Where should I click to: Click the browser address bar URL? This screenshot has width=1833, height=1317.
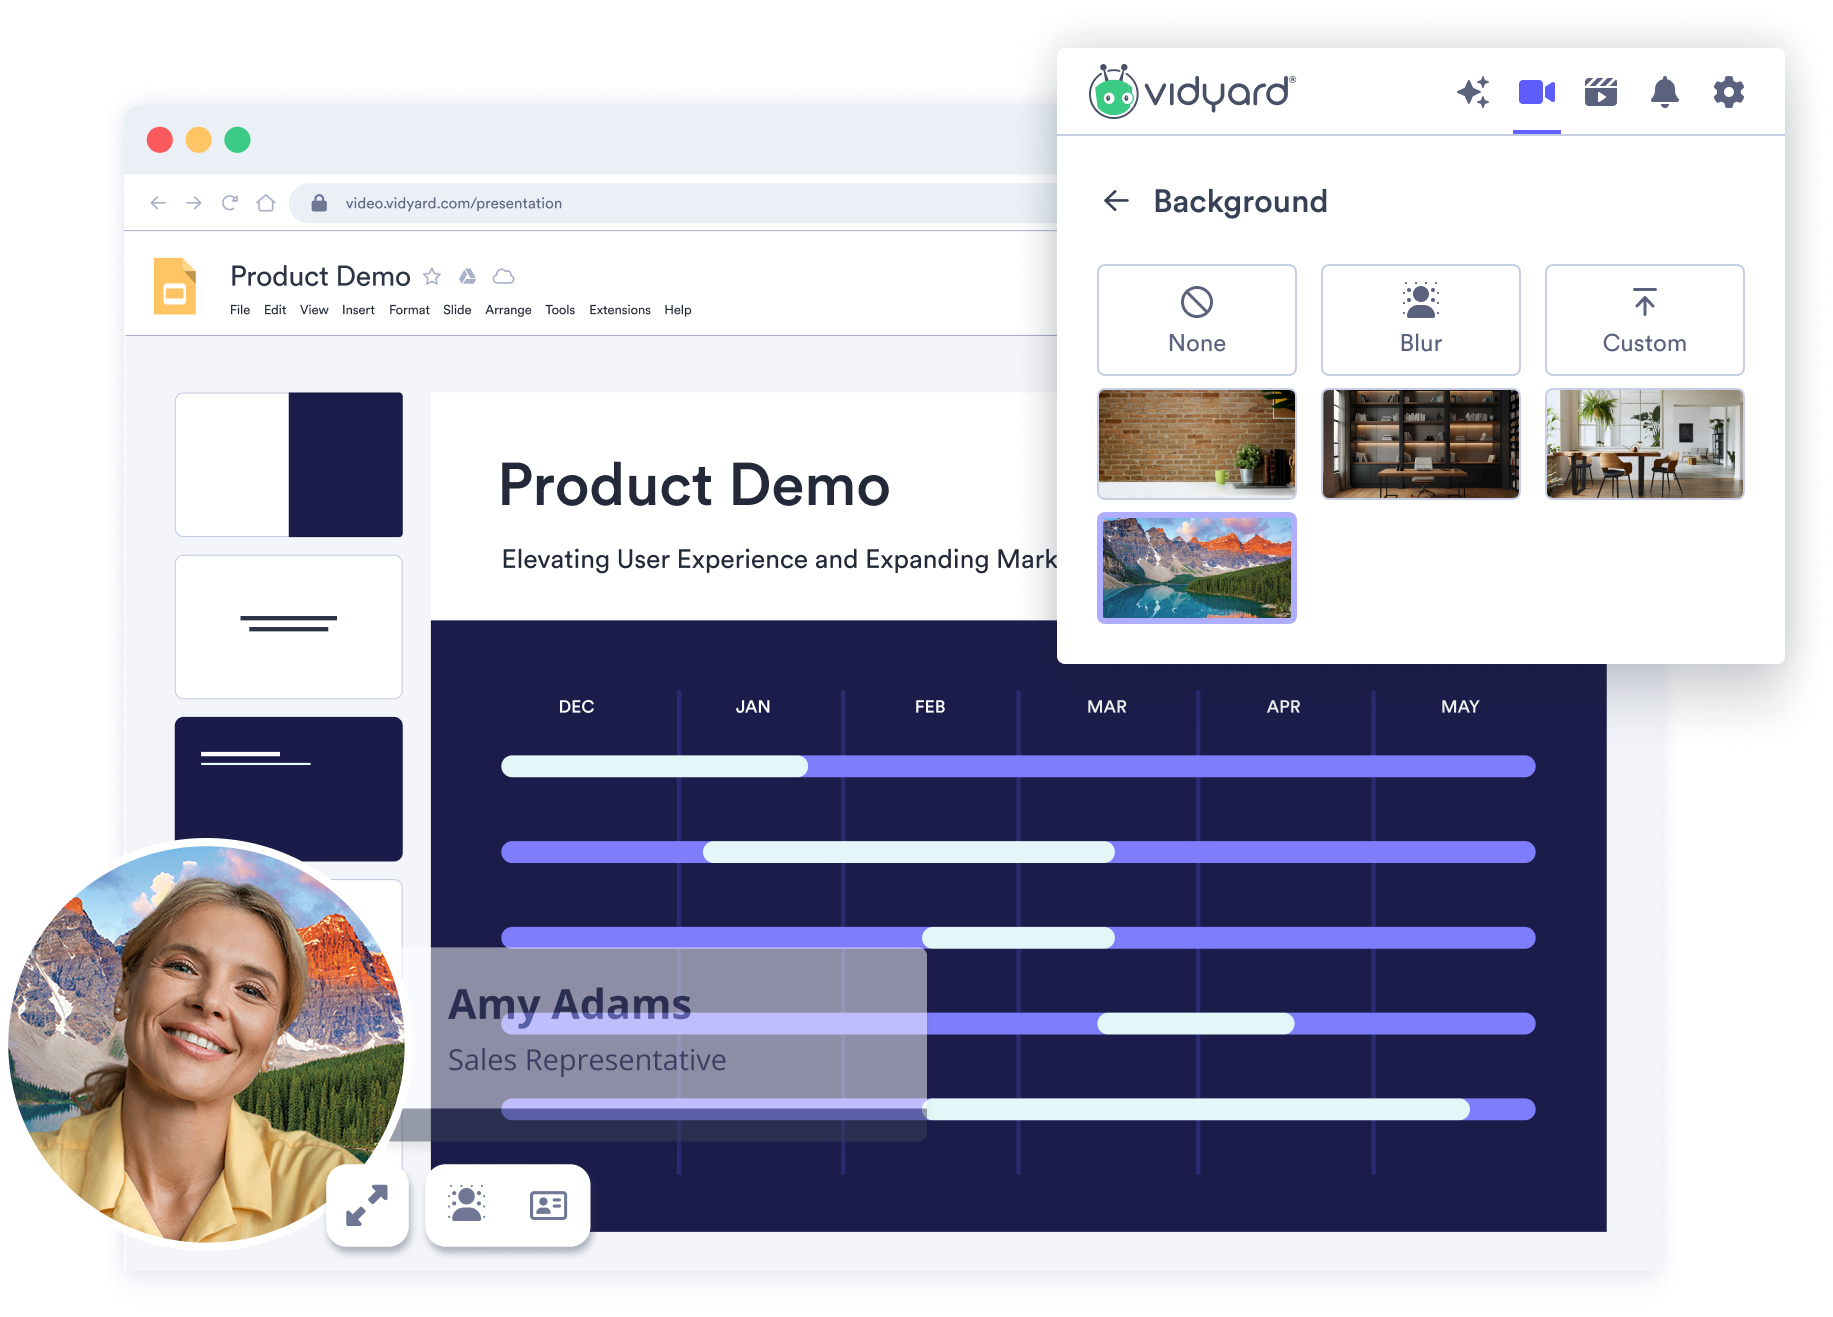pyautogui.click(x=454, y=203)
